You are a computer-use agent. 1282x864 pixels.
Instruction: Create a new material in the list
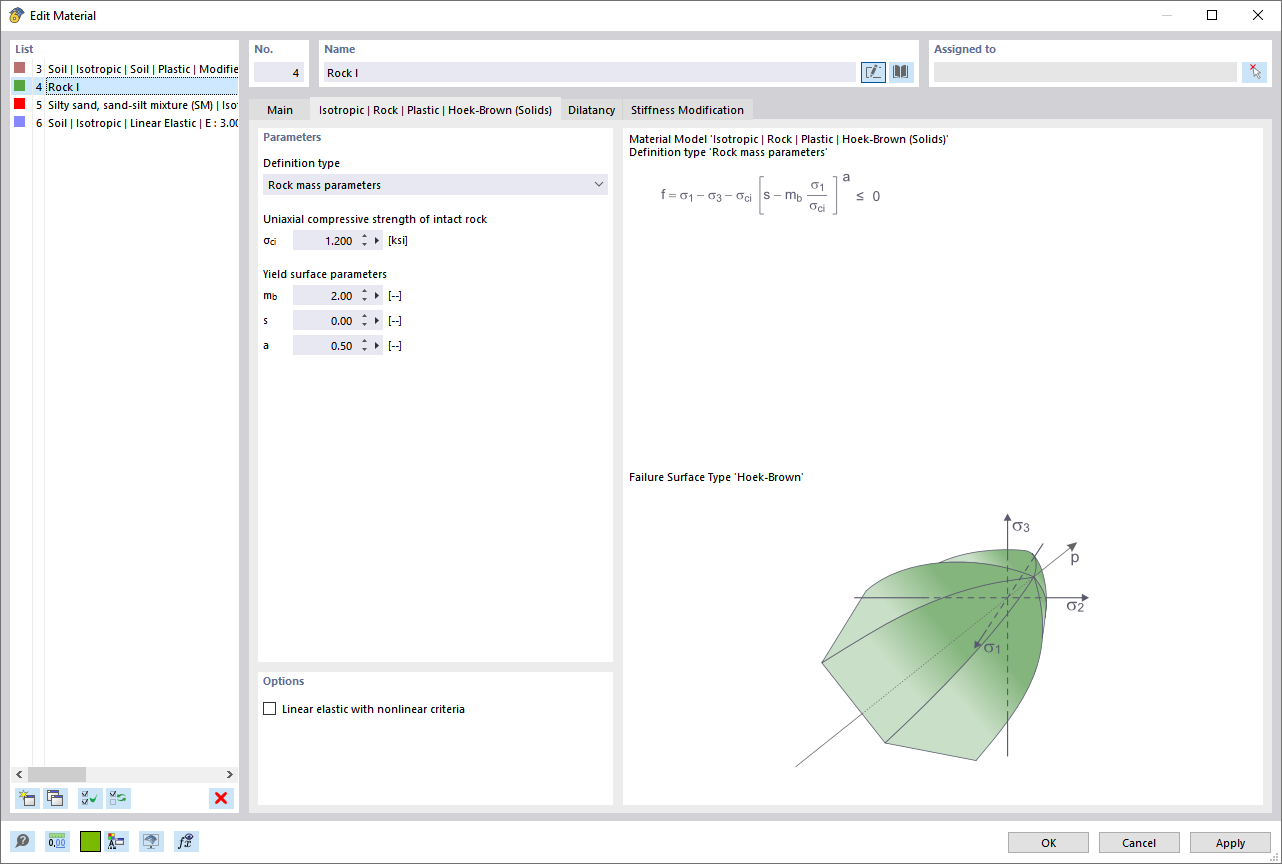click(26, 798)
